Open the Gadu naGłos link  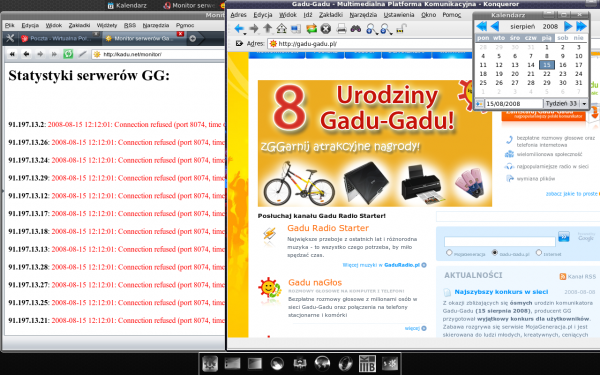[315, 282]
